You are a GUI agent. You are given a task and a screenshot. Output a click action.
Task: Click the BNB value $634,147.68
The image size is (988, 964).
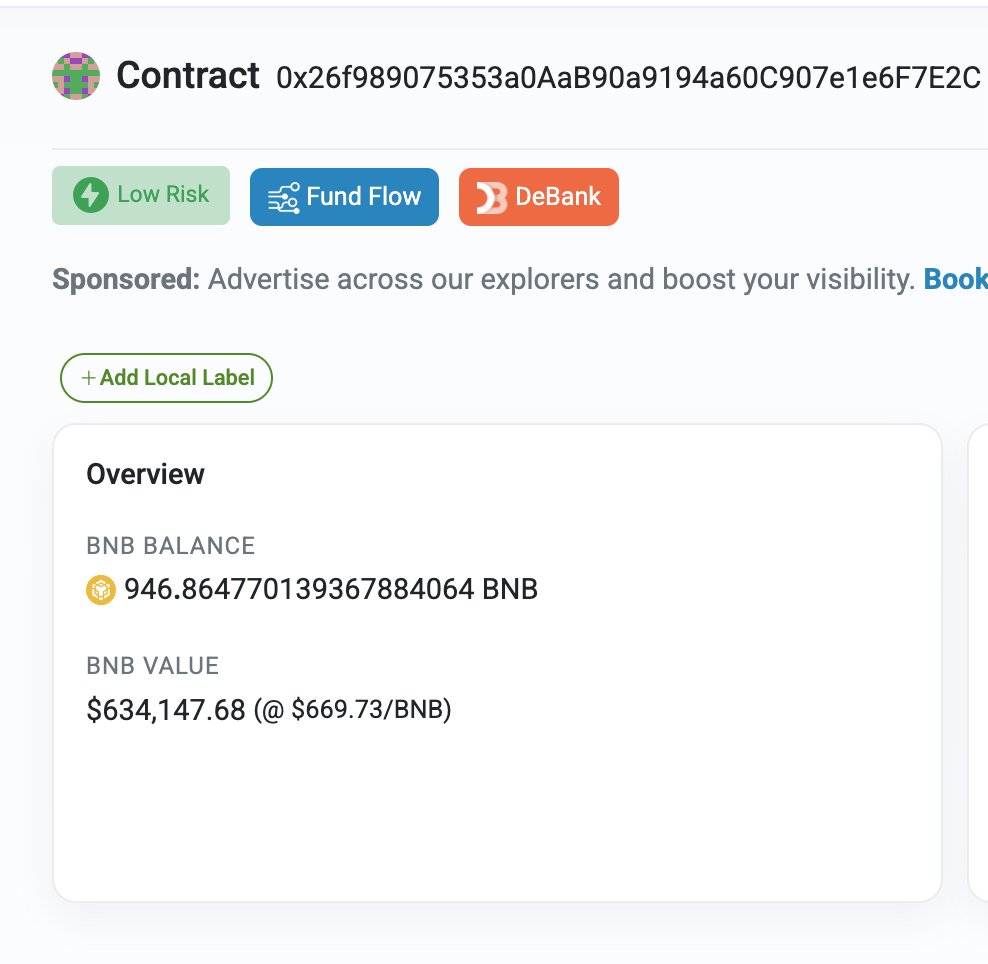click(166, 710)
